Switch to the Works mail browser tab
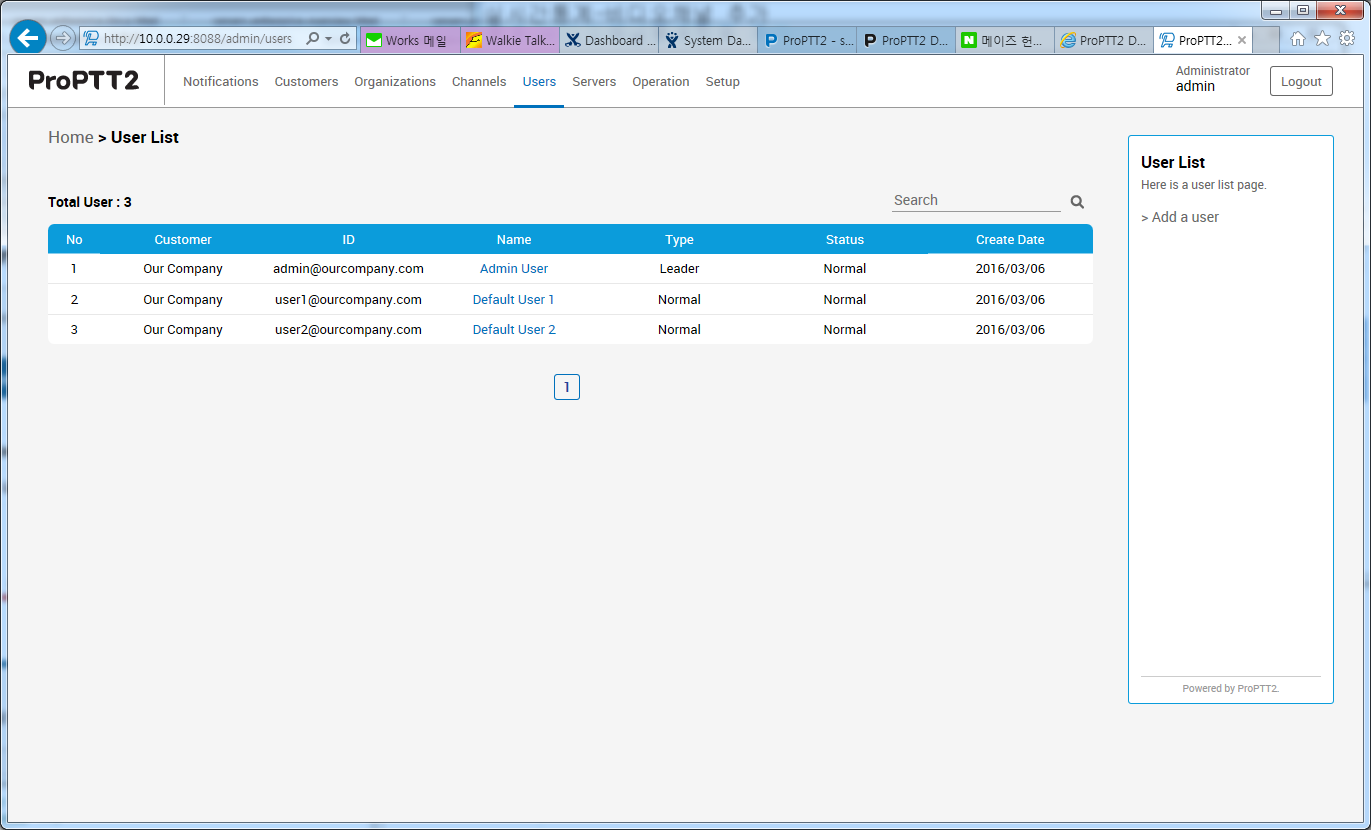The height and width of the screenshot is (830, 1371). click(410, 41)
